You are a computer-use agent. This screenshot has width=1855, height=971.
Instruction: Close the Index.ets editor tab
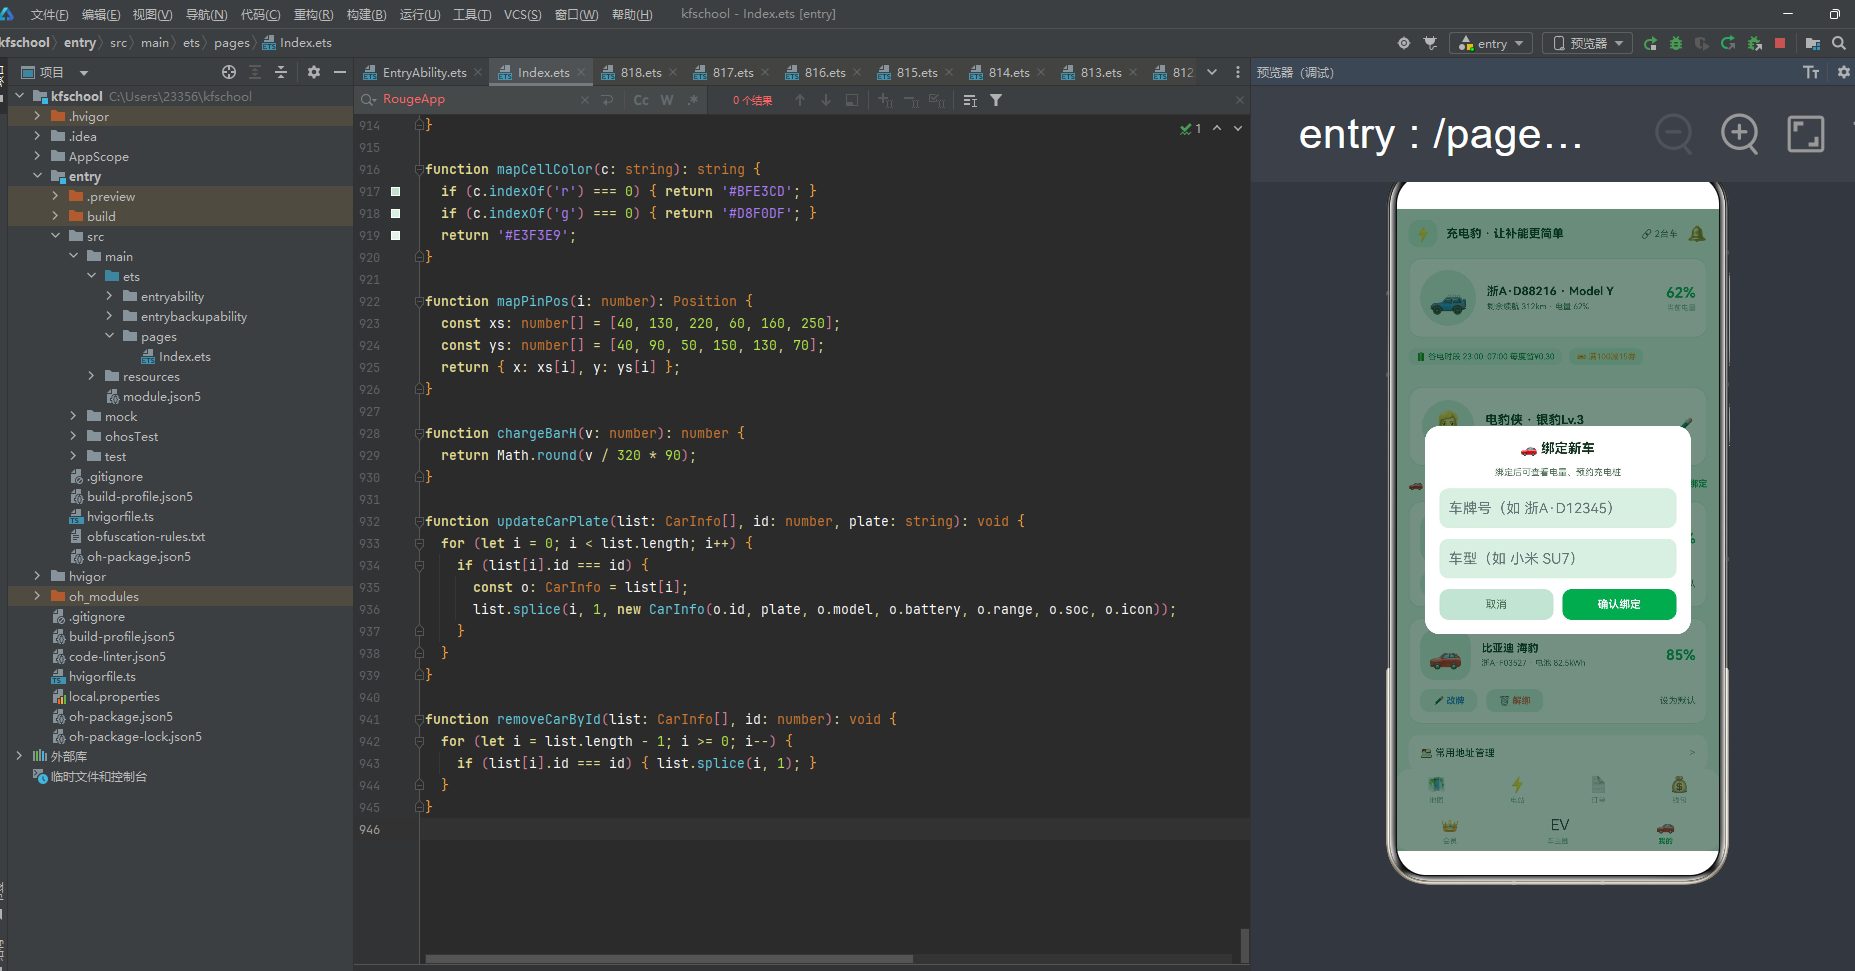(580, 72)
